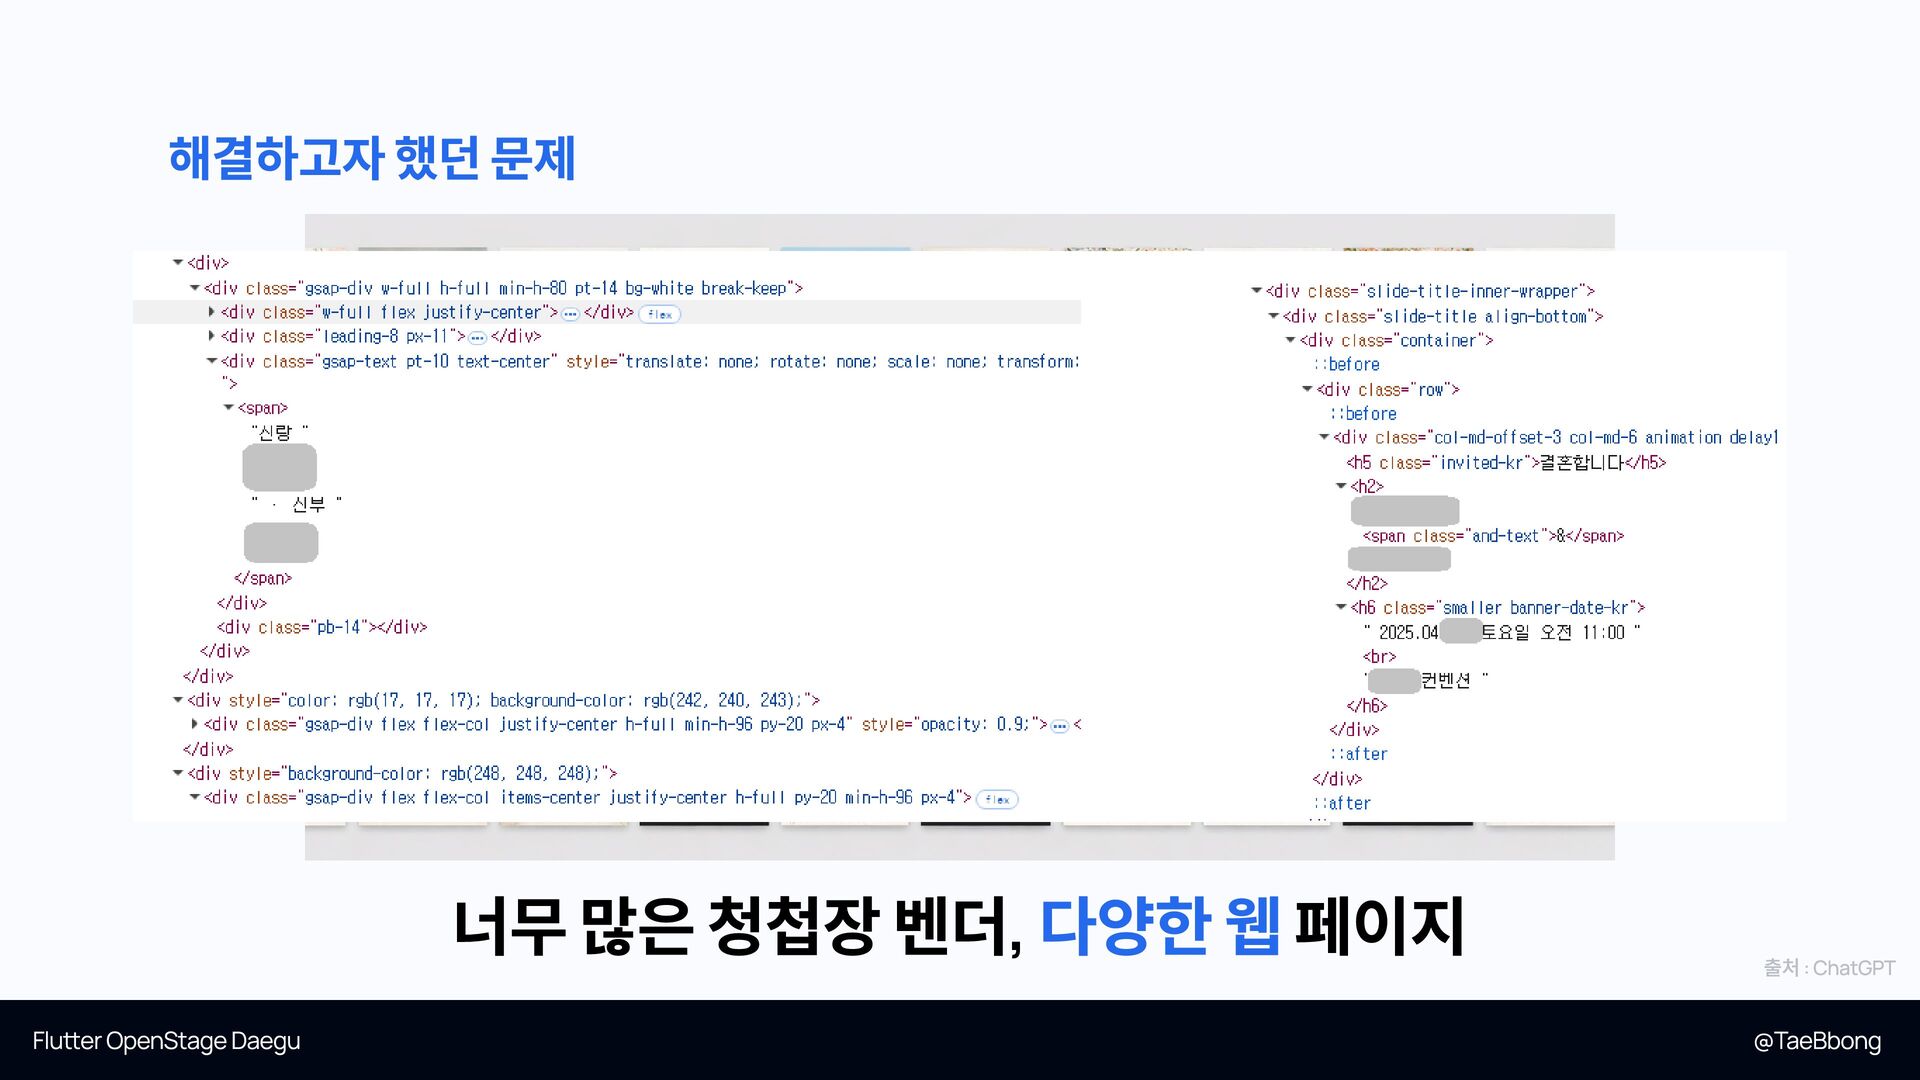Click the 출처 : ChatGPT source text
The width and height of the screenshot is (1920, 1080).
coord(1828,968)
